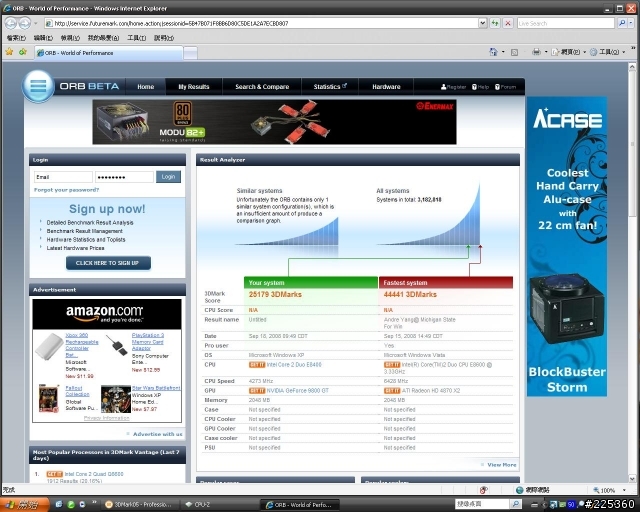Open the File menu in menu bar
This screenshot has width=640, height=512.
tap(16, 38)
